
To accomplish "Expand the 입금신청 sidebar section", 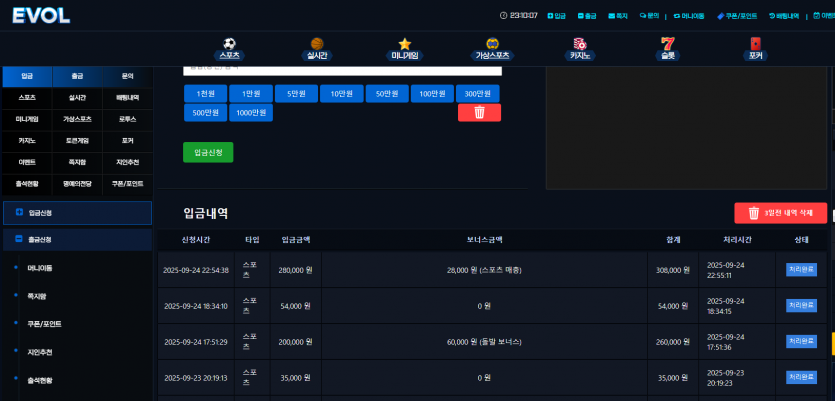I will (x=77, y=212).
